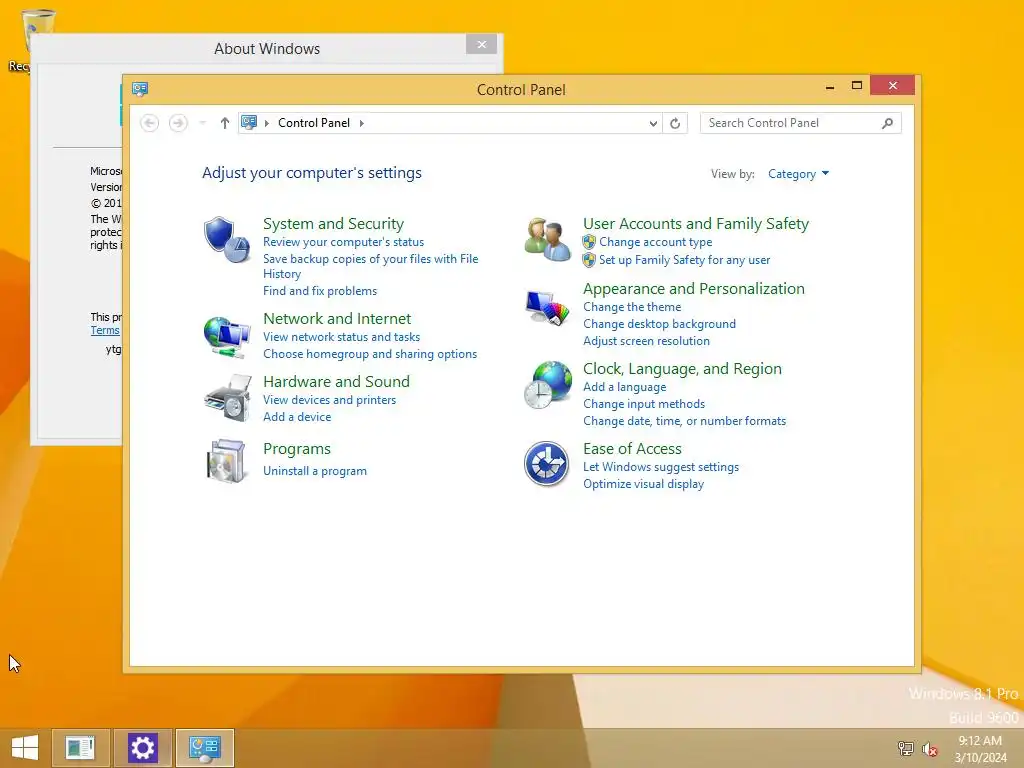Click Add a language link

[x=625, y=387]
